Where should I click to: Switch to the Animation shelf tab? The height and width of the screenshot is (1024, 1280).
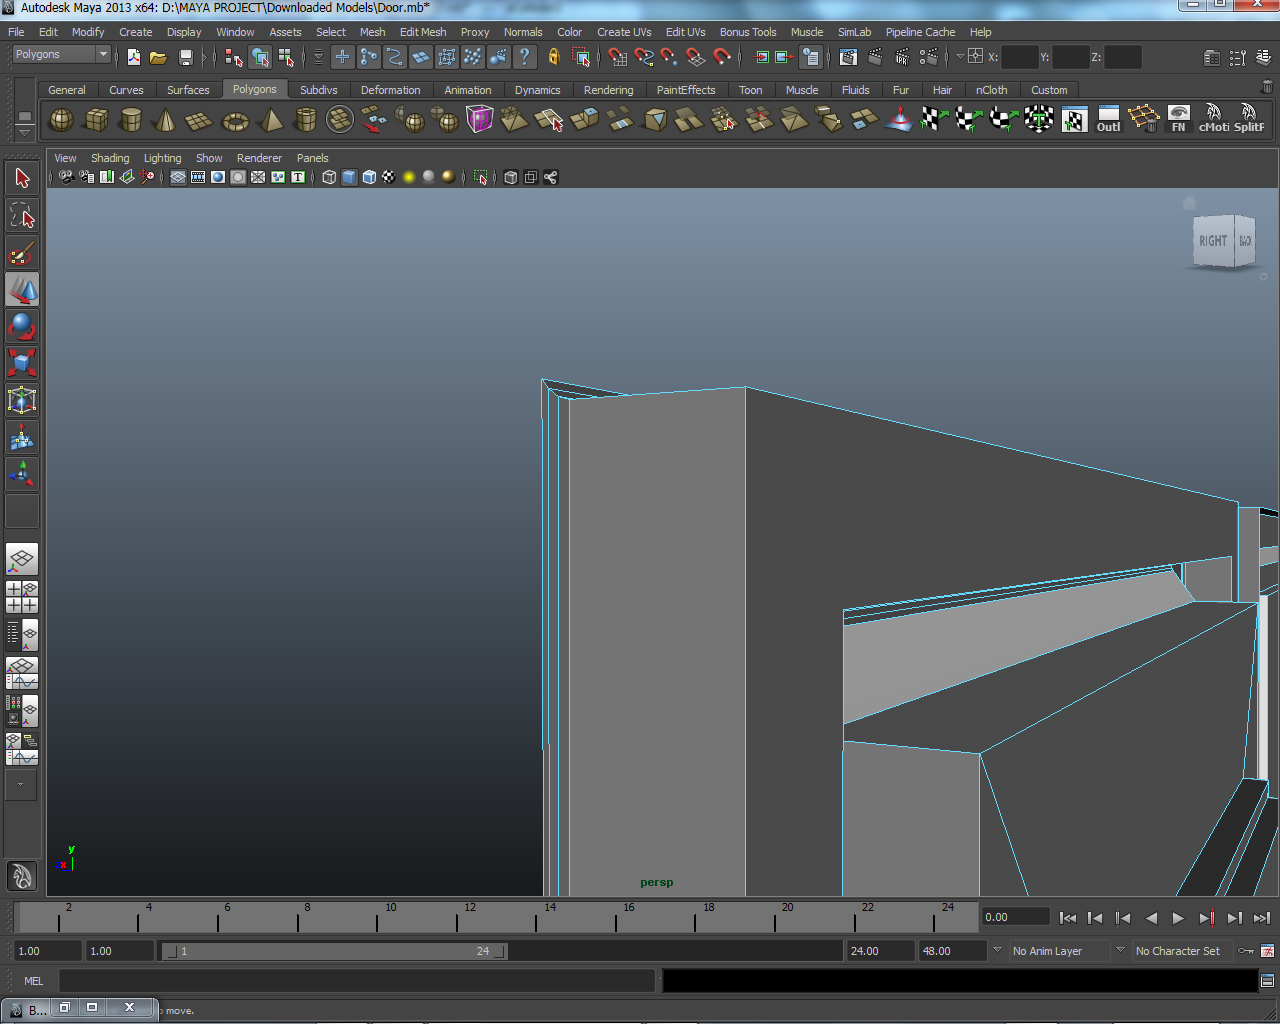tap(467, 90)
